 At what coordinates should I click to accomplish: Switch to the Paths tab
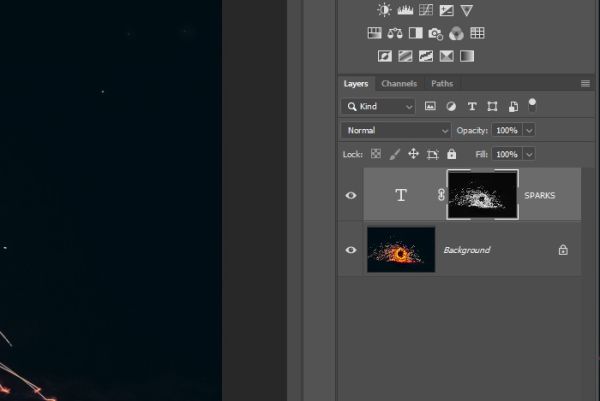(x=442, y=83)
